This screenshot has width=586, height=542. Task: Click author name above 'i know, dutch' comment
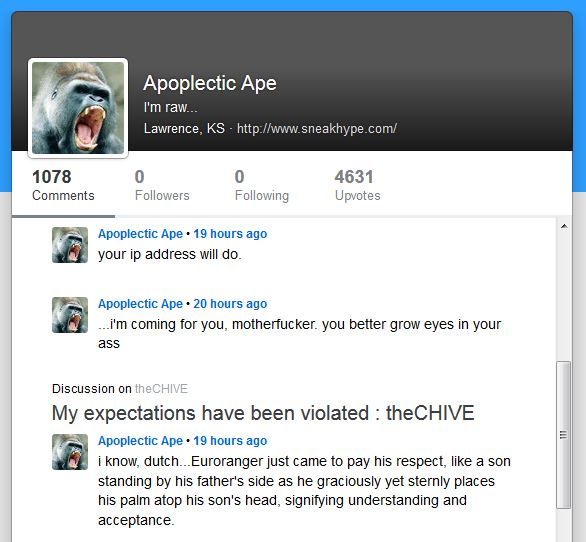pos(141,440)
